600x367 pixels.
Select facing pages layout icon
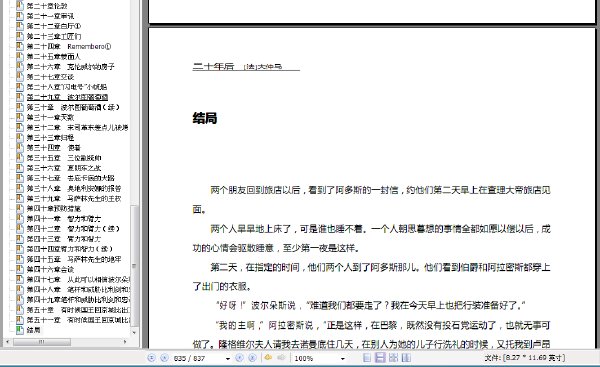[x=393, y=358]
